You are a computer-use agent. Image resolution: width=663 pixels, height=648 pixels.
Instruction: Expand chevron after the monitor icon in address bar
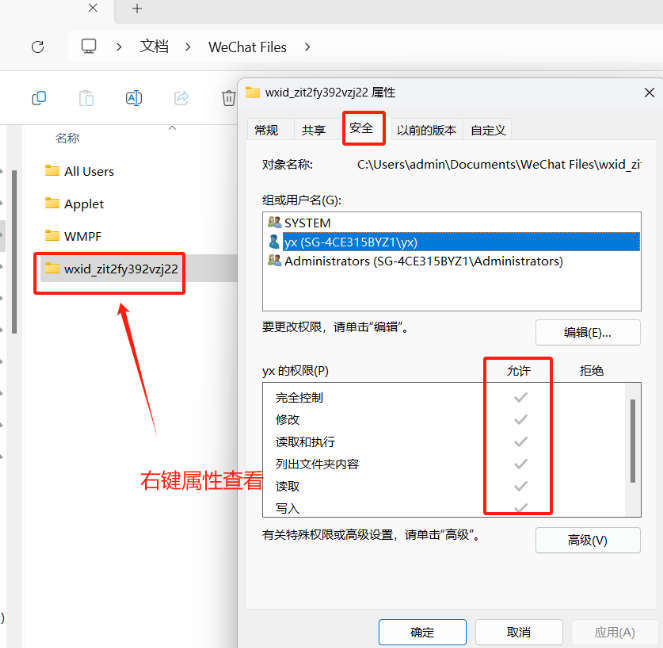[119, 46]
